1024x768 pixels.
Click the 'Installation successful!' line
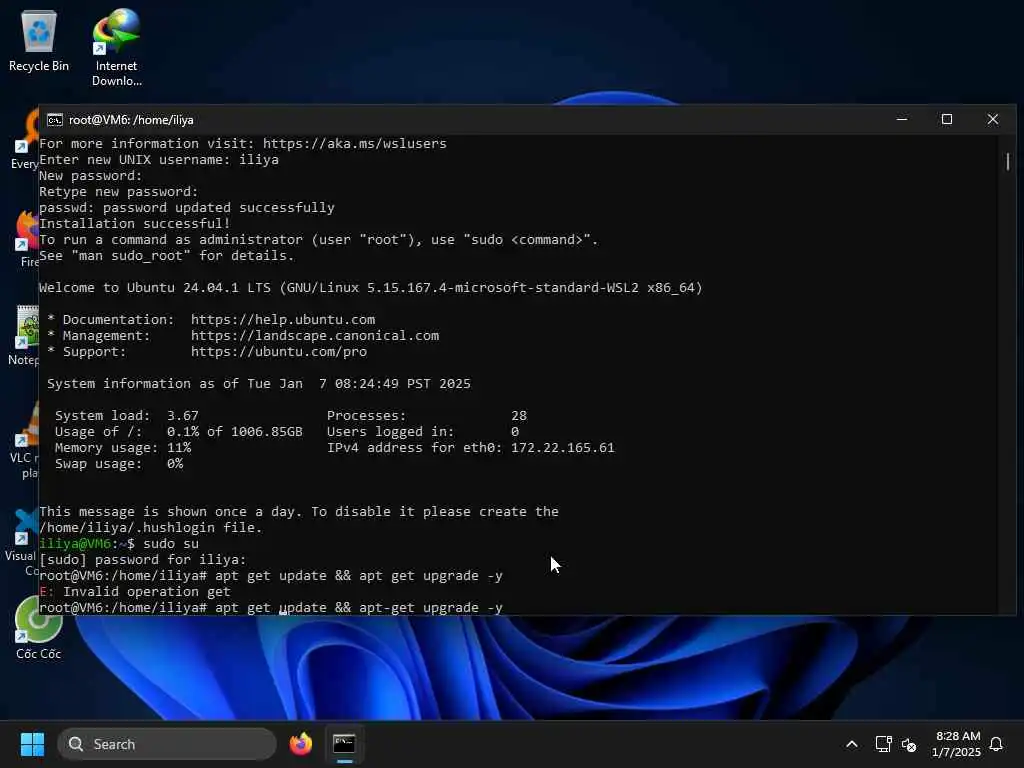pos(135,224)
